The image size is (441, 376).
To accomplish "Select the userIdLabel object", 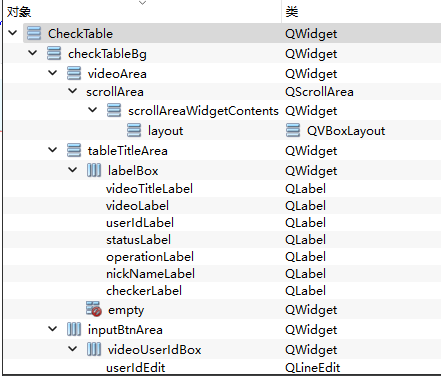I will pos(140,223).
